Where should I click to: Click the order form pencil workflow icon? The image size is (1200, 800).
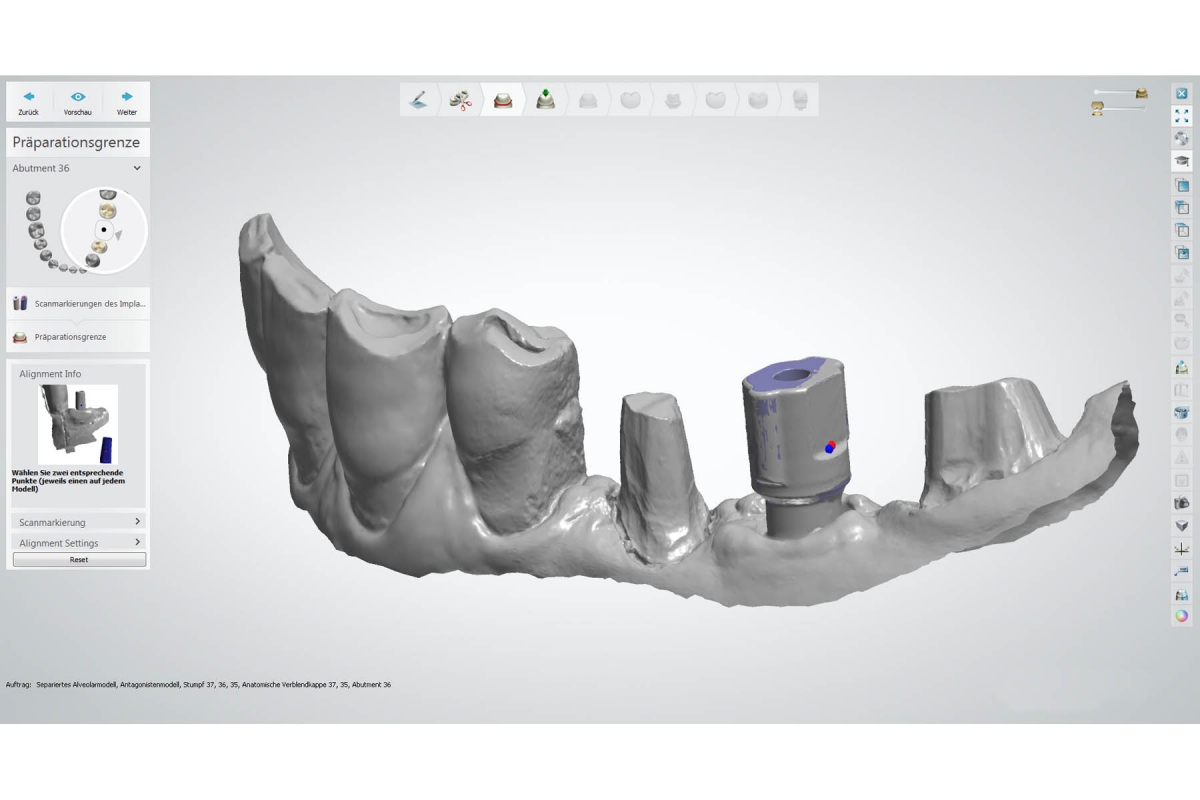tap(419, 100)
